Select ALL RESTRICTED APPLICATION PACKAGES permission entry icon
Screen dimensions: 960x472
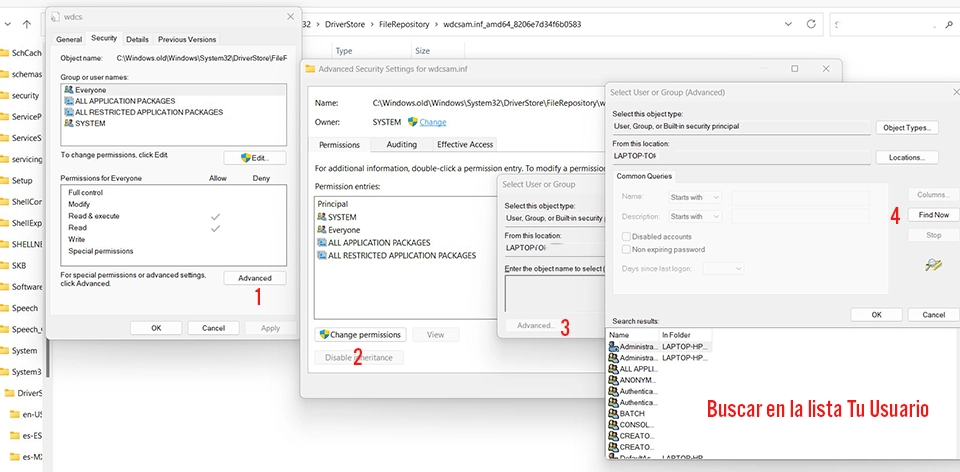[x=321, y=255]
